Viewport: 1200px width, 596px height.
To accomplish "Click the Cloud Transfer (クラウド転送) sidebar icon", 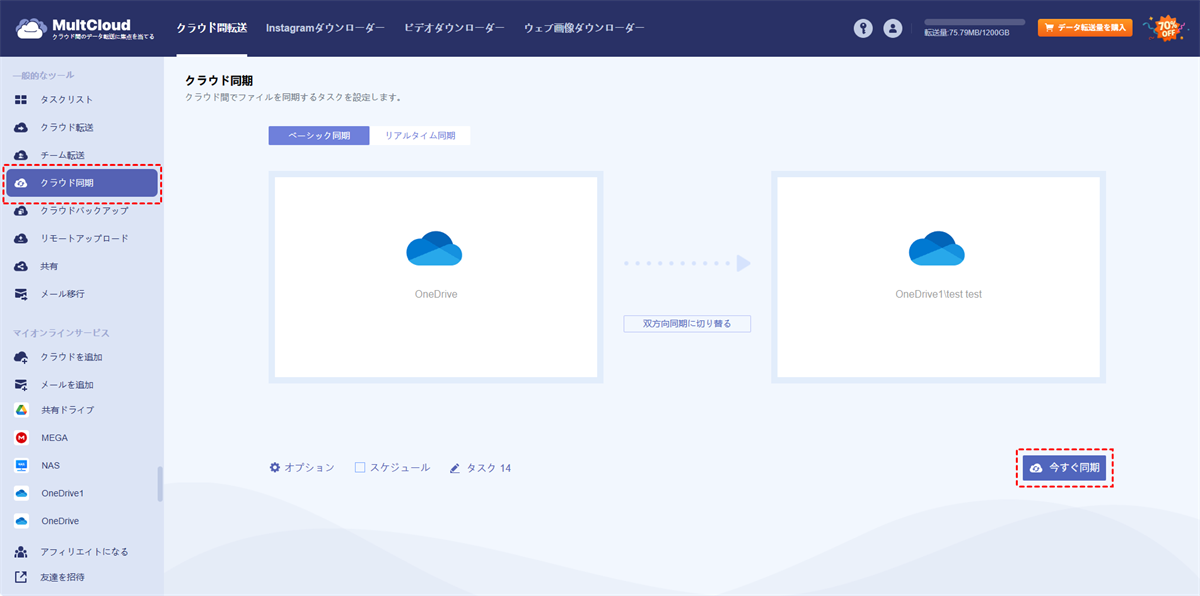I will [21, 128].
